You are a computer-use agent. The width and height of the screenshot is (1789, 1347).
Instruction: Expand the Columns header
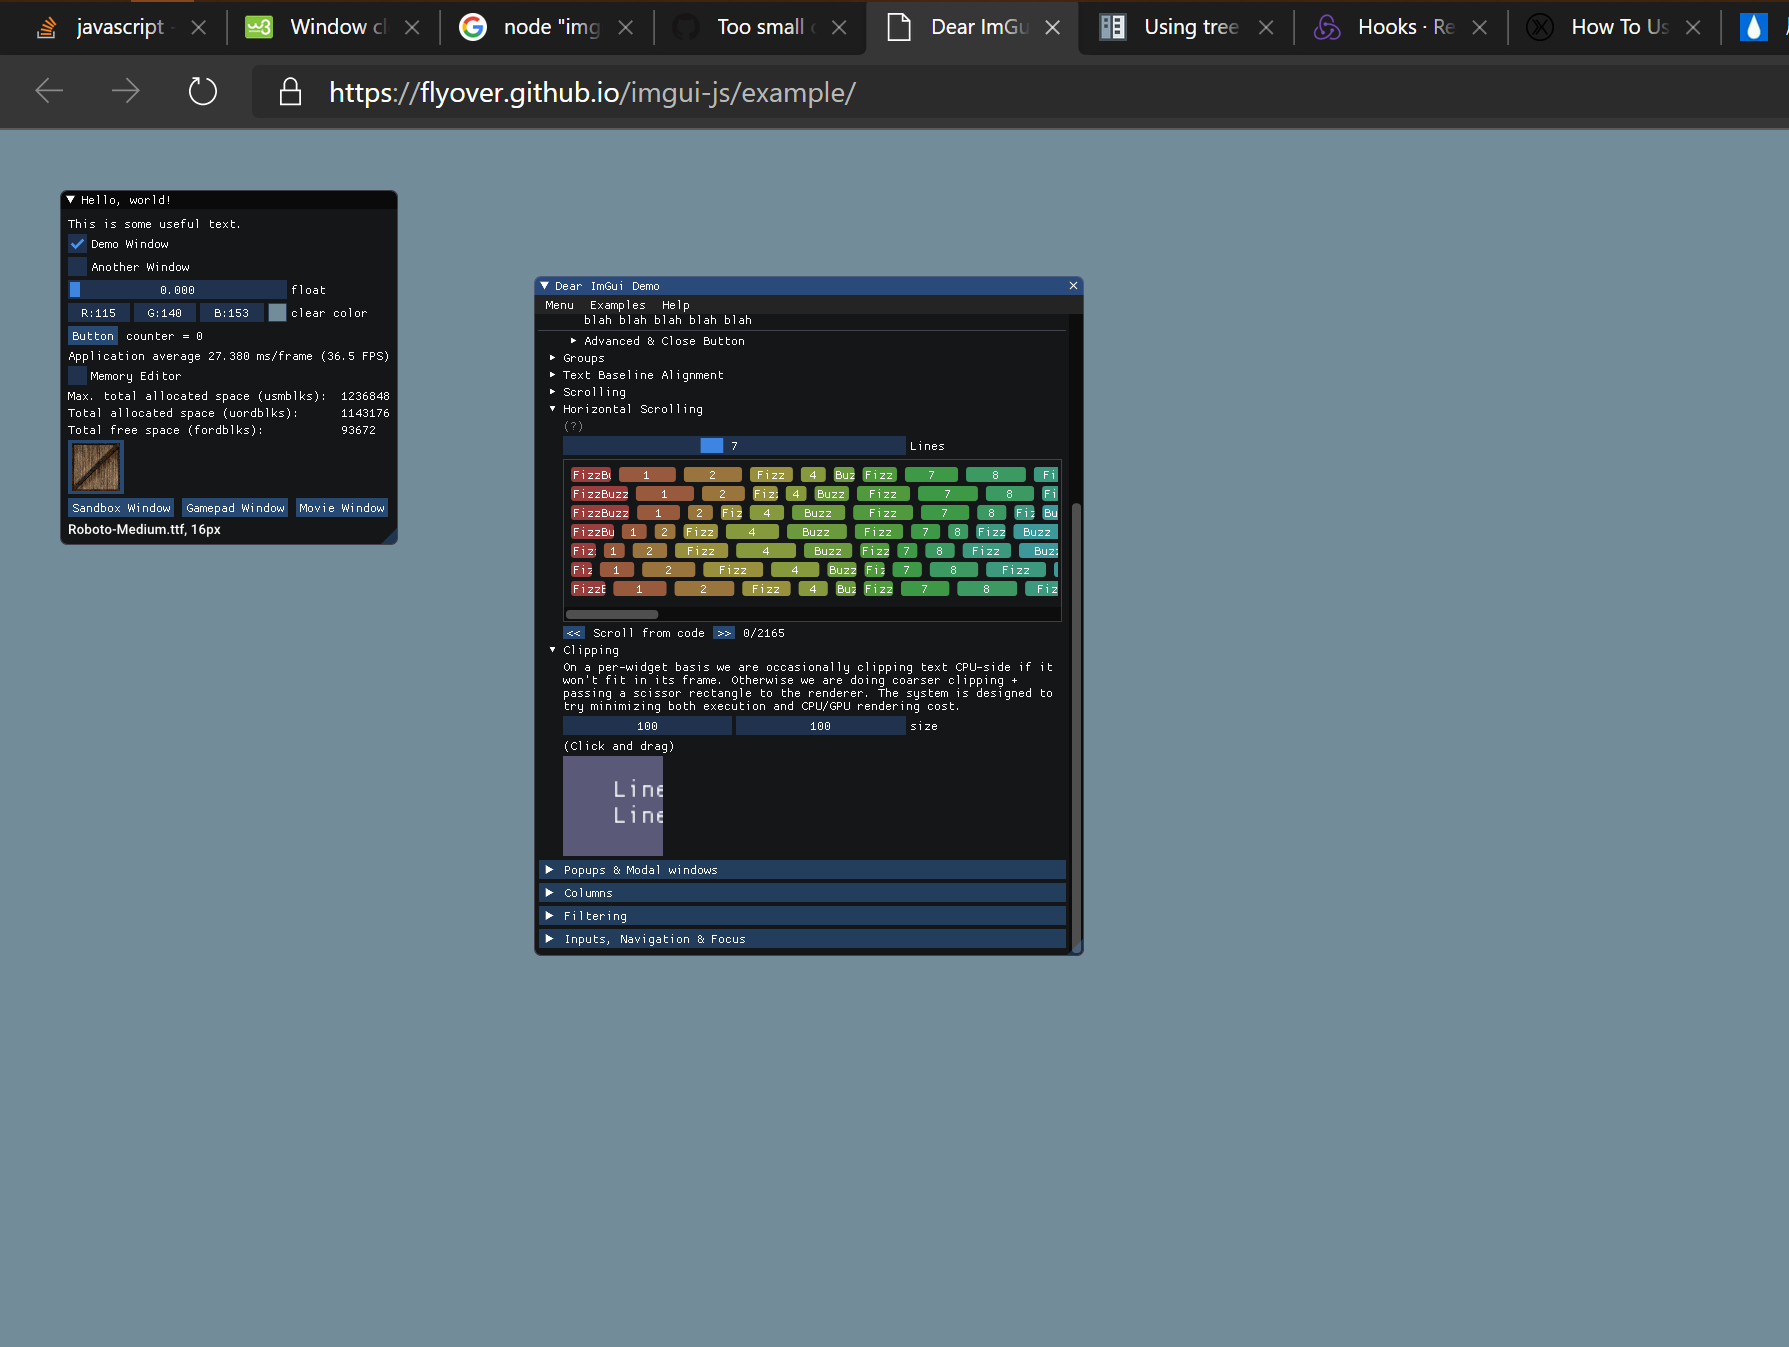click(802, 893)
